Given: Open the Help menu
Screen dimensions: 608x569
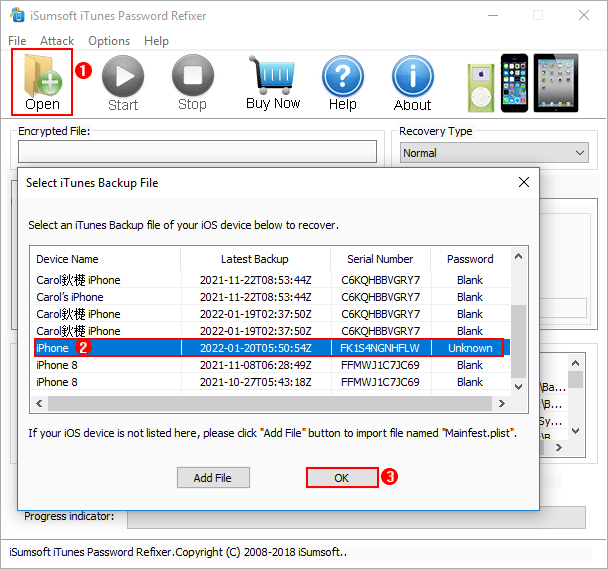Looking at the screenshot, I should (x=156, y=41).
